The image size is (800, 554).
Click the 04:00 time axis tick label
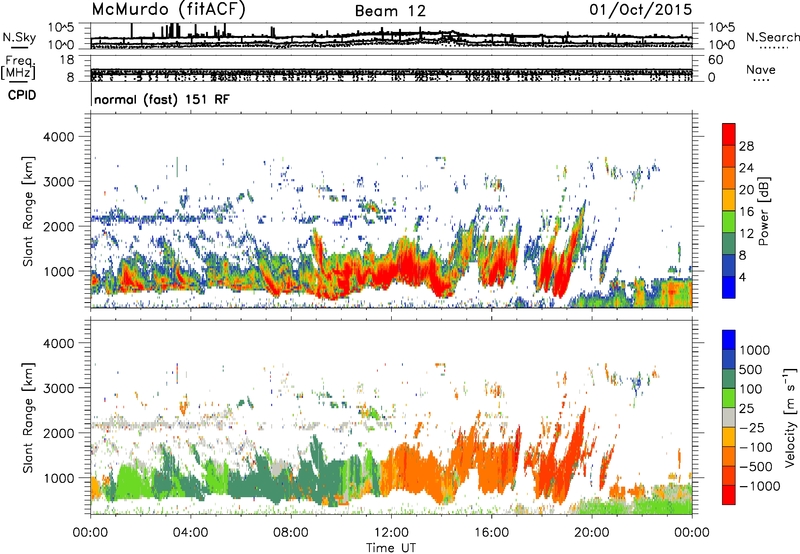[191, 533]
